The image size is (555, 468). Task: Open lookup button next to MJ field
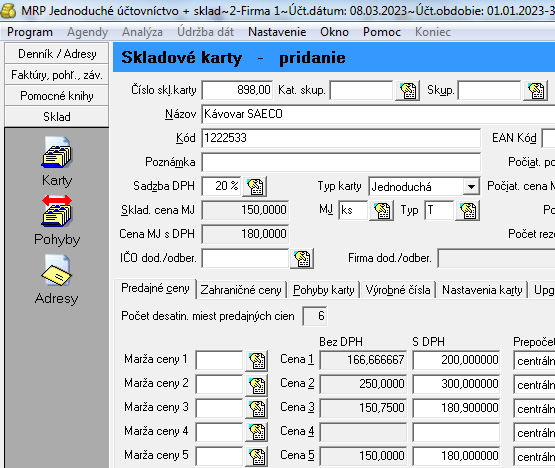click(382, 211)
